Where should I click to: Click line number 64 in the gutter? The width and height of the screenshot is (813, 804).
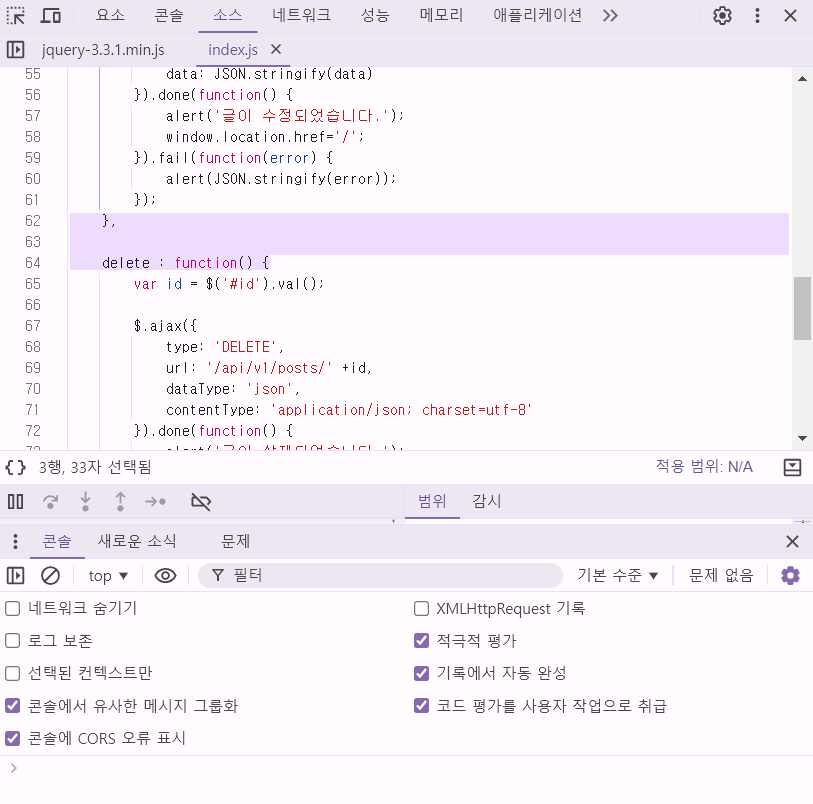(x=33, y=263)
